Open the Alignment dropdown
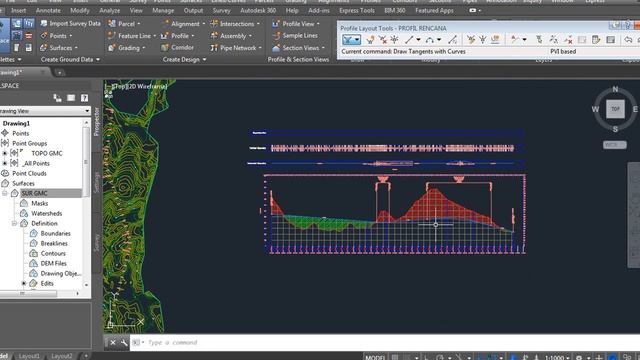This screenshot has width=640, height=360. [x=204, y=24]
